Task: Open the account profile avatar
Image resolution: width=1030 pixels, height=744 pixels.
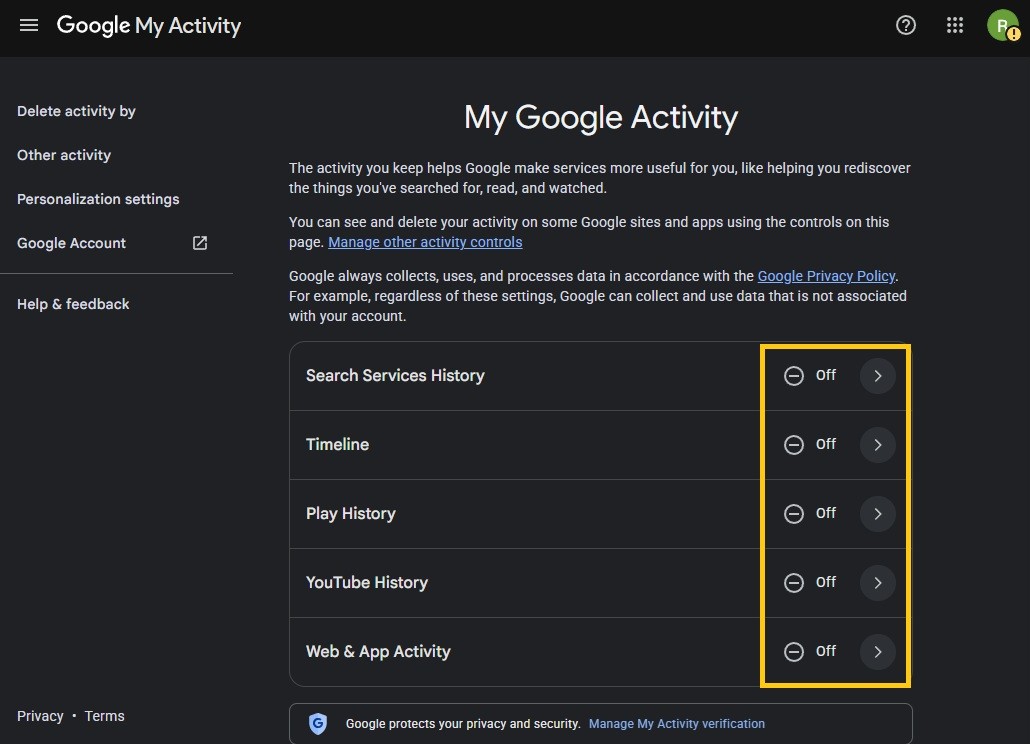Action: click(1003, 26)
